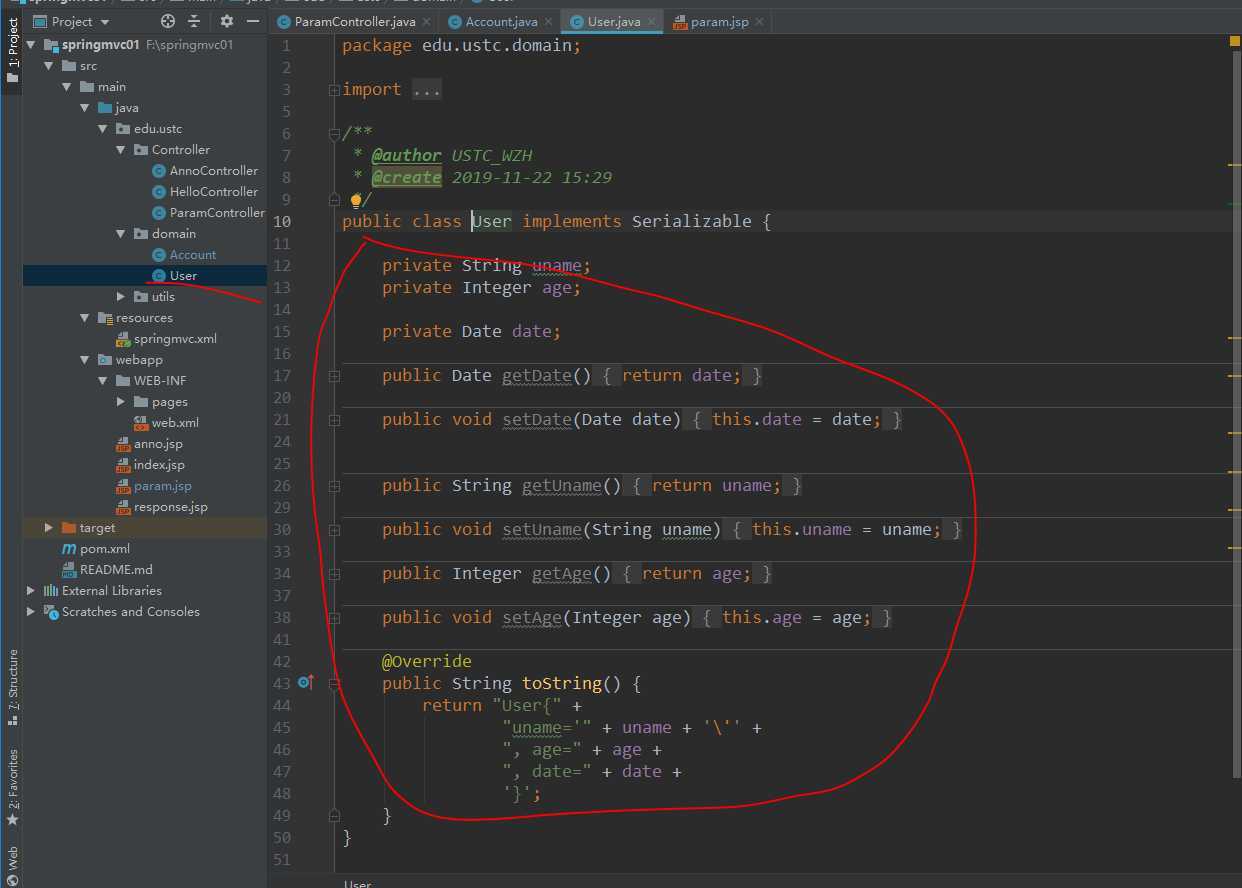This screenshot has width=1242, height=888.
Task: Hide the Project panel with minus icon
Action: coord(253,21)
